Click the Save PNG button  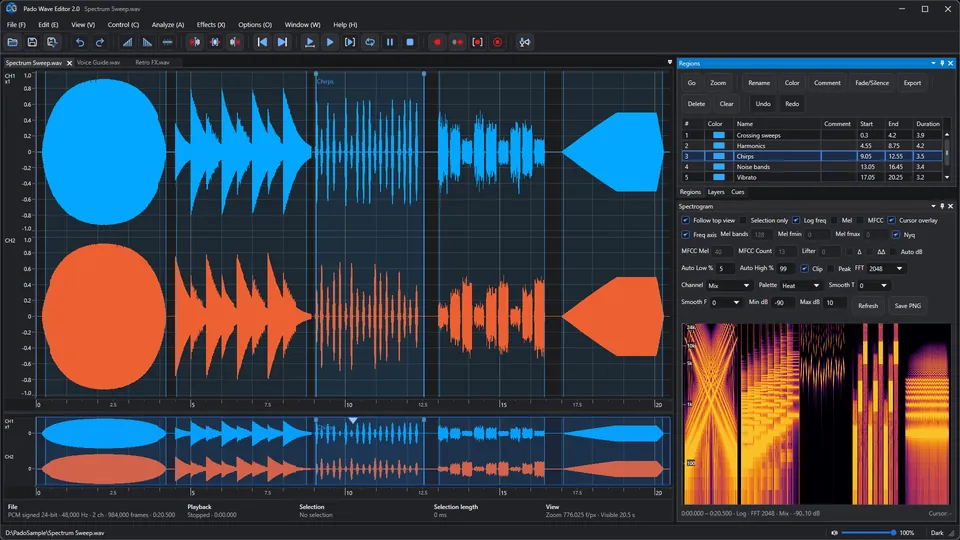point(907,306)
